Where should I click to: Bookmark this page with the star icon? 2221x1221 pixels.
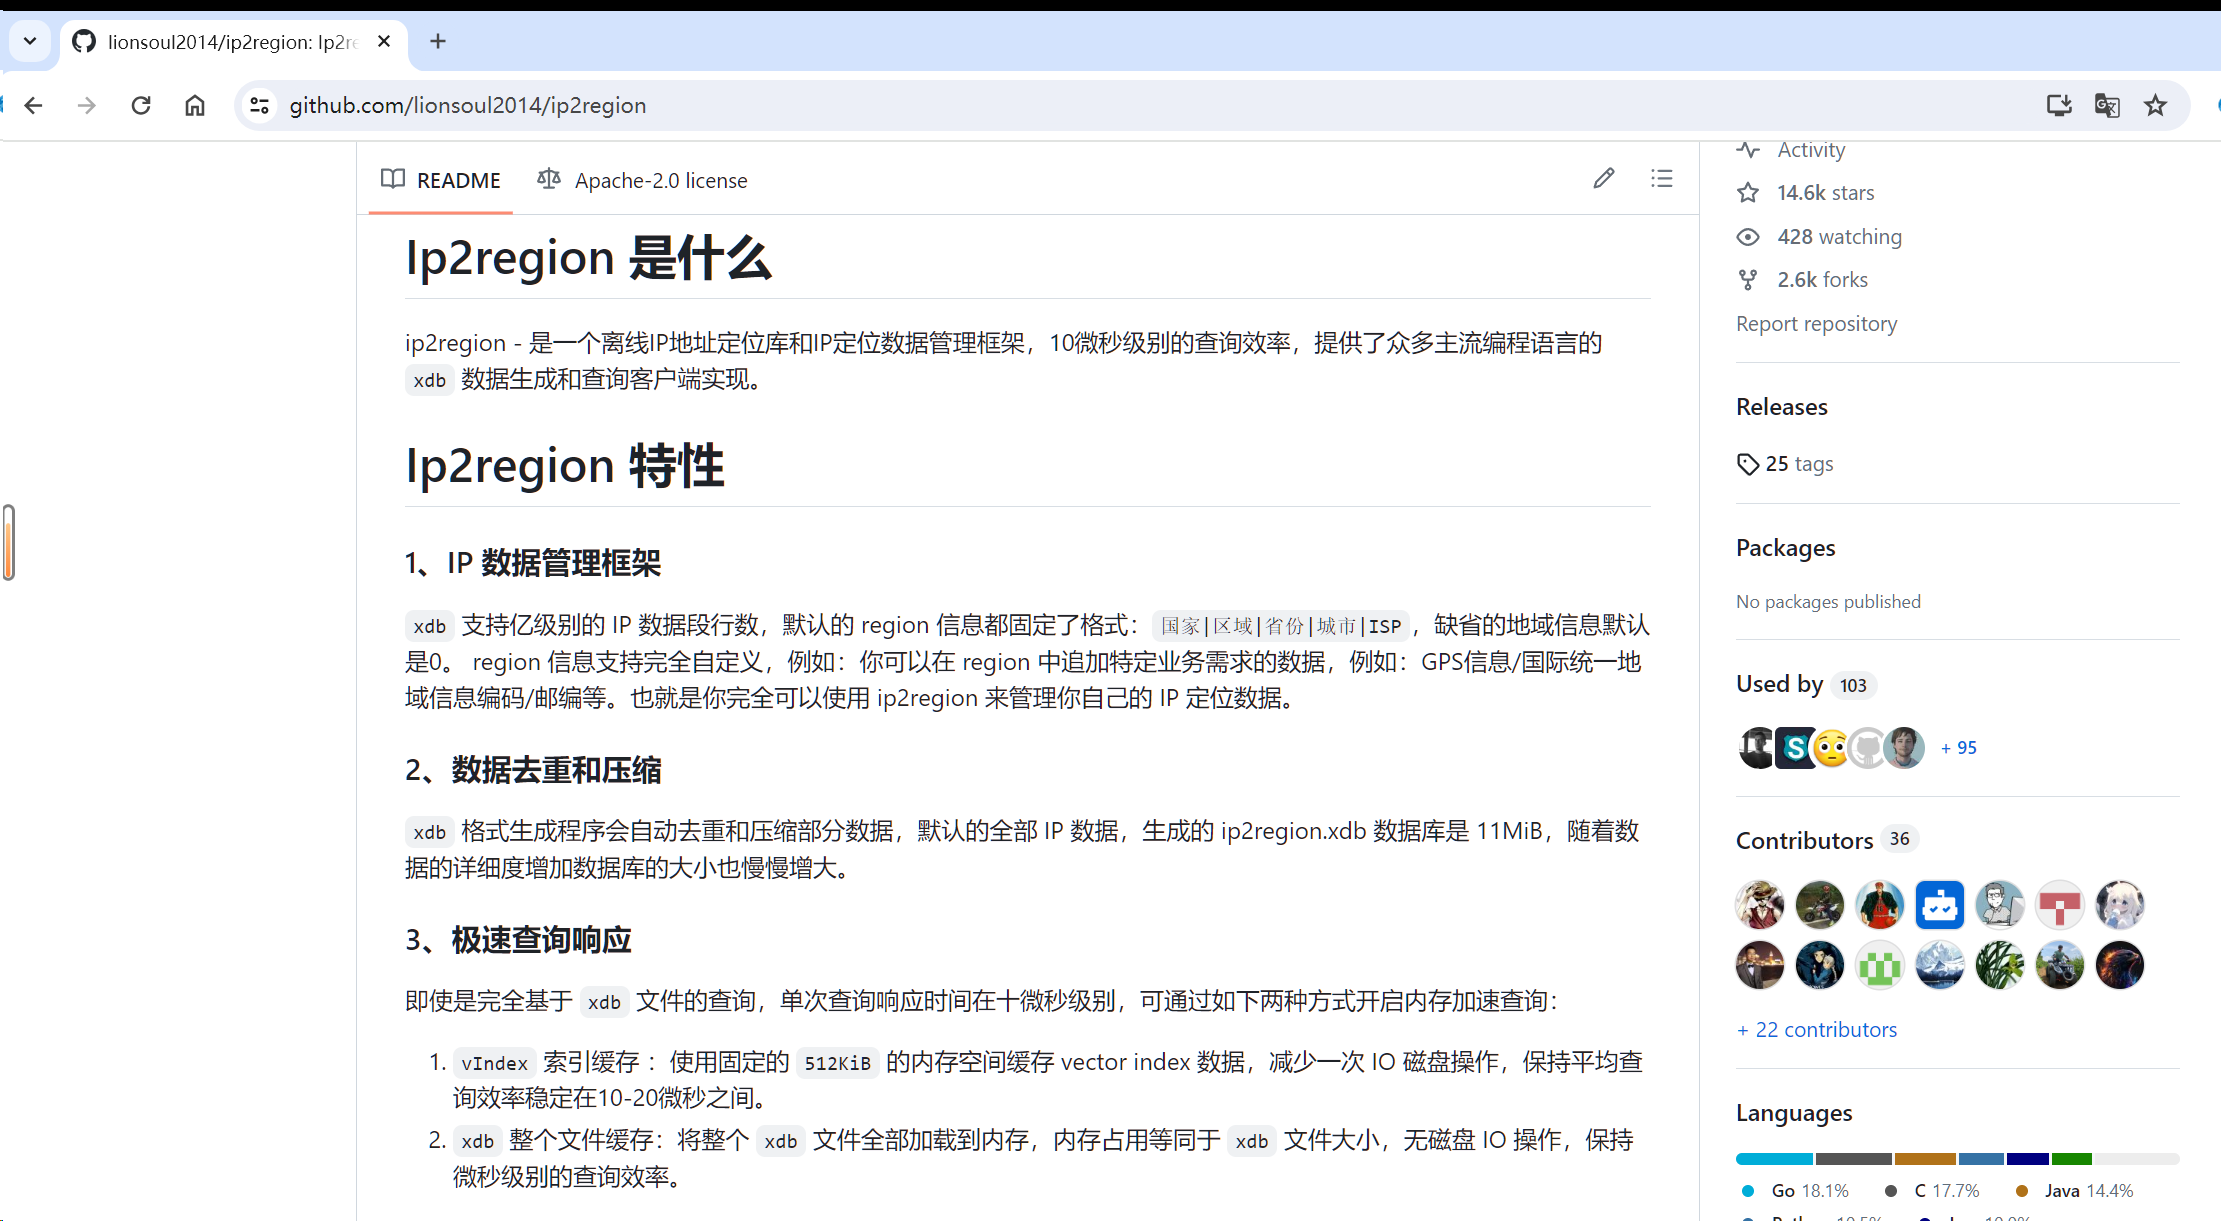click(x=2155, y=106)
